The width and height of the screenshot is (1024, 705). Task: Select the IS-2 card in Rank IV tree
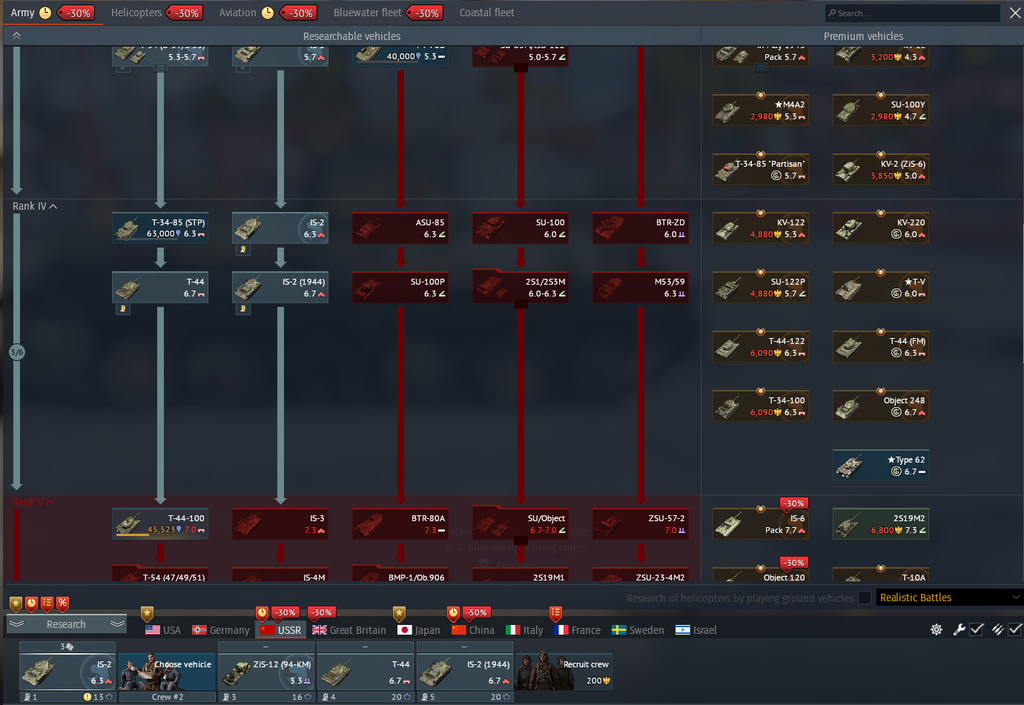[280, 228]
